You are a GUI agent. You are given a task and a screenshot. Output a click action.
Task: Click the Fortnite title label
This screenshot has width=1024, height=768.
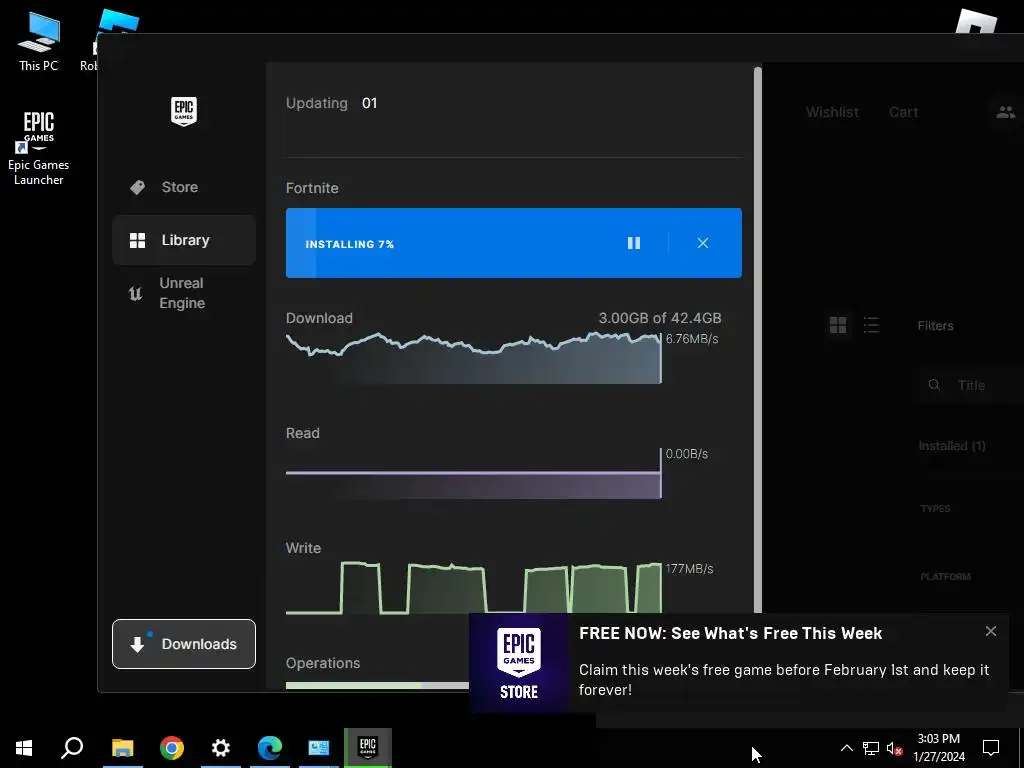[x=312, y=188]
